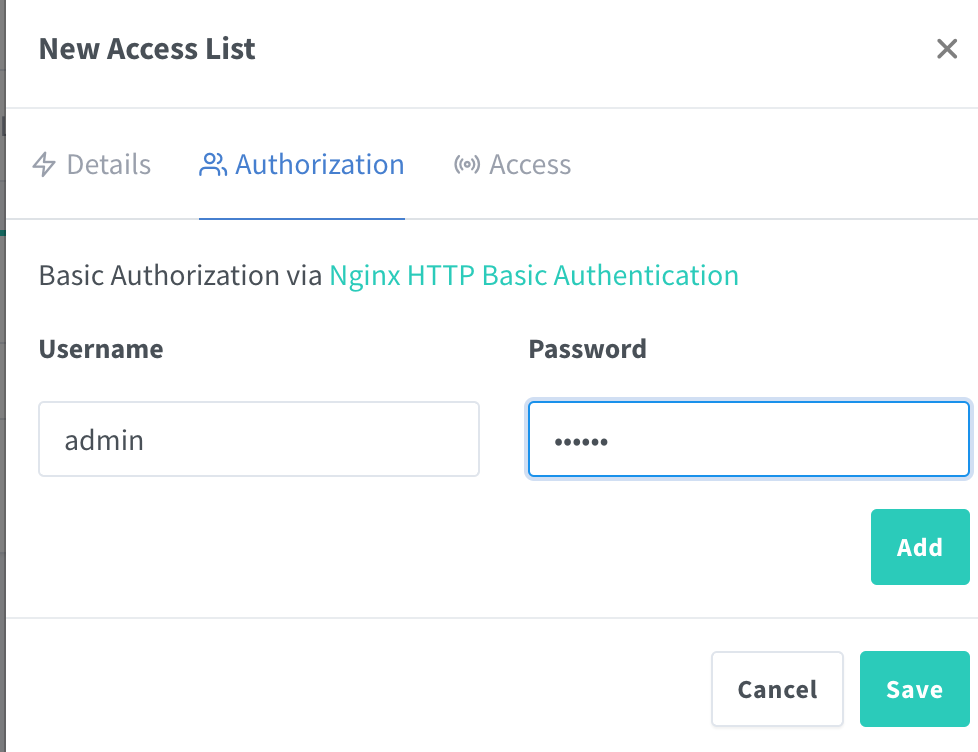Click the dimmed page strip left of dialog
The width and height of the screenshot is (978, 752).
point(3,400)
